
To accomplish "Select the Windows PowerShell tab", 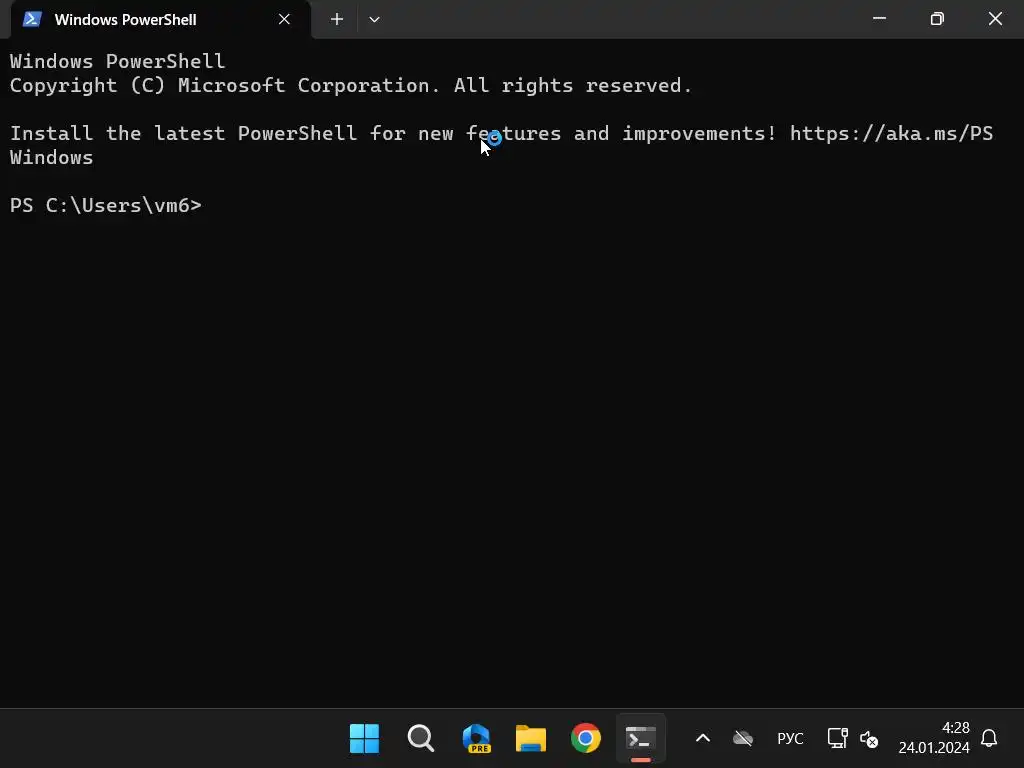I will (161, 20).
